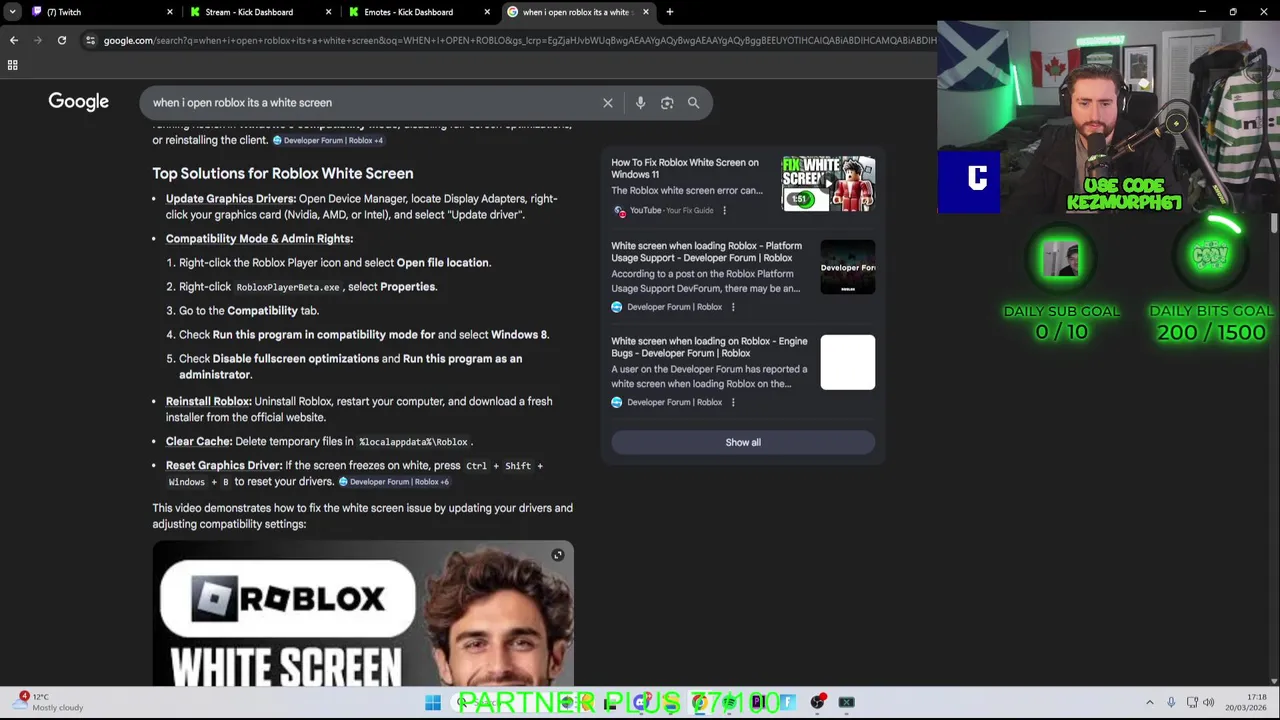The image size is (1280, 720).
Task: Open the apps grid in bookmarks bar
Action: (x=12, y=65)
